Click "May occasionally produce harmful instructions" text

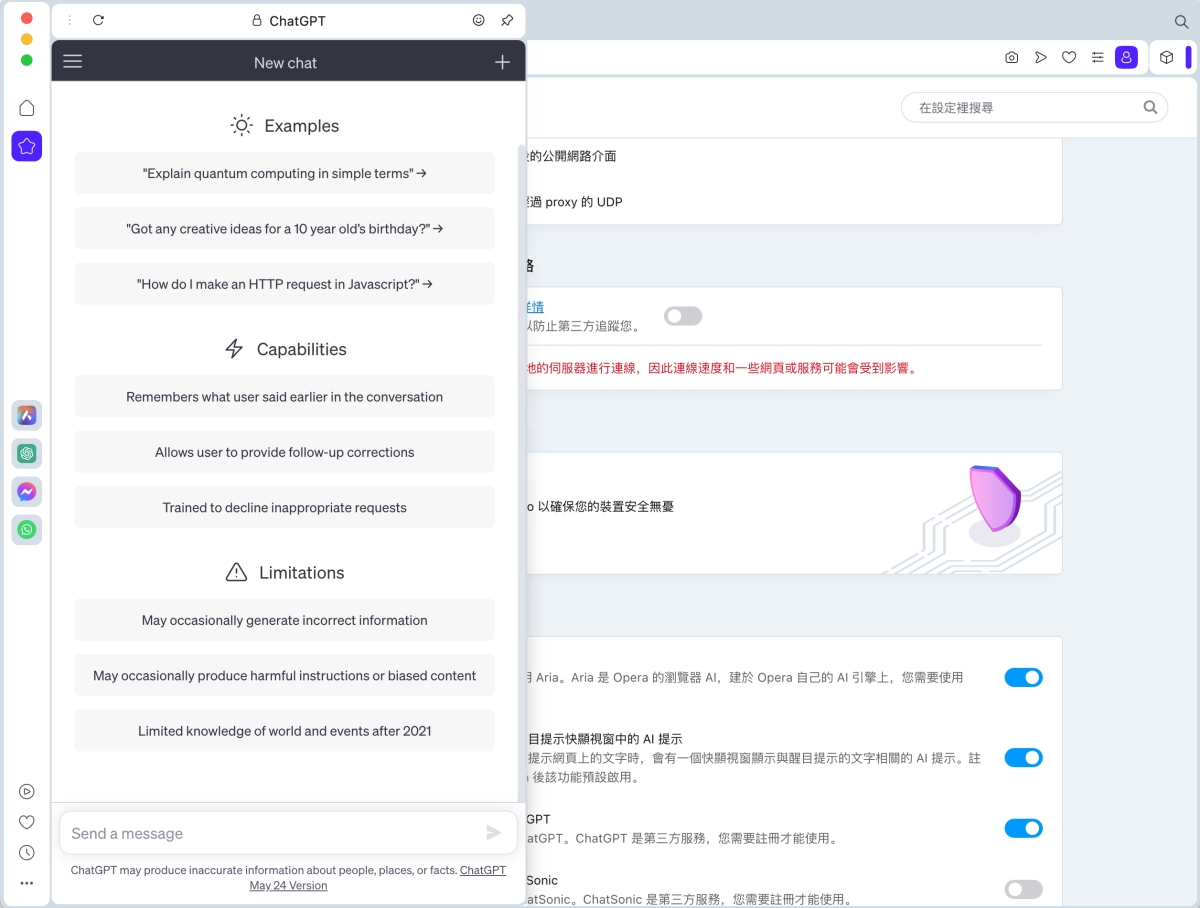pyautogui.click(x=284, y=676)
